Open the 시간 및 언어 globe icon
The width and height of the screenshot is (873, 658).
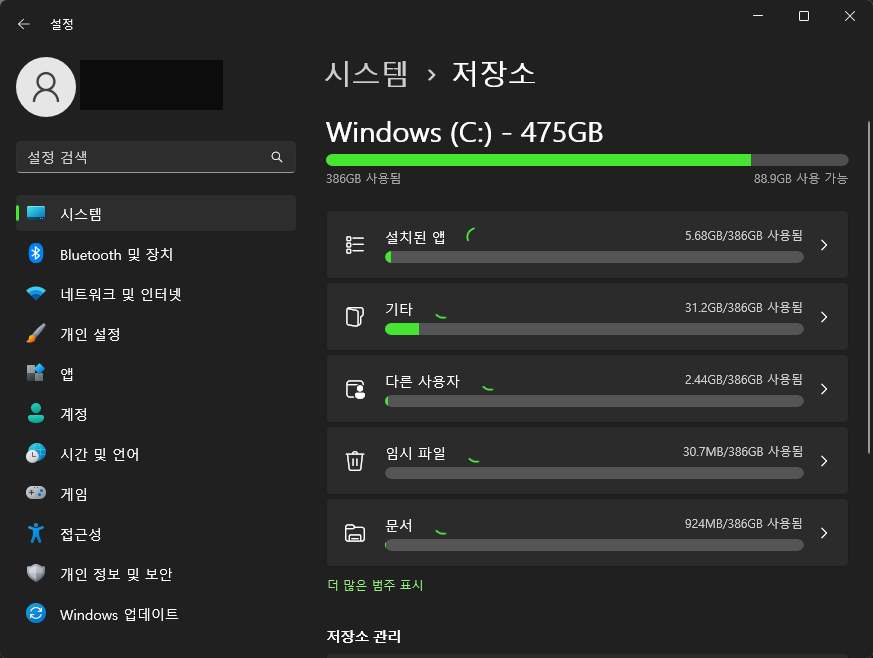tap(36, 453)
